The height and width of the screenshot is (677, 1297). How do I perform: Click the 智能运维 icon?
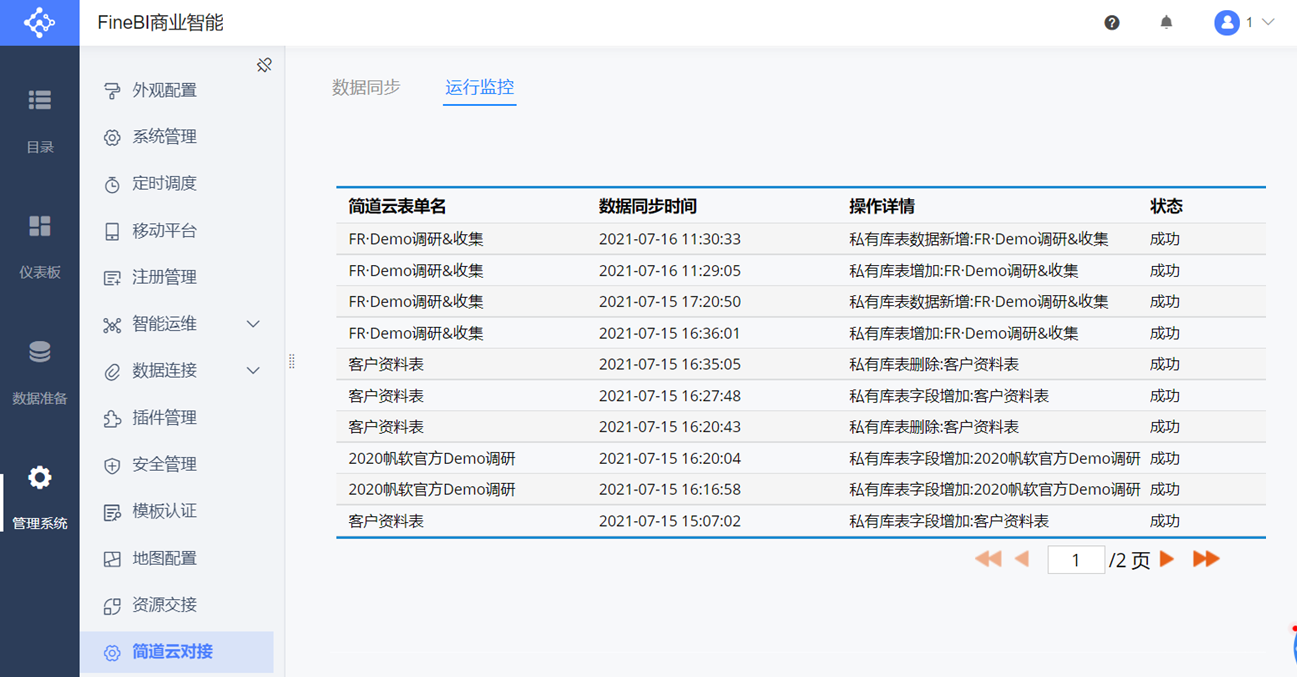[x=112, y=325]
